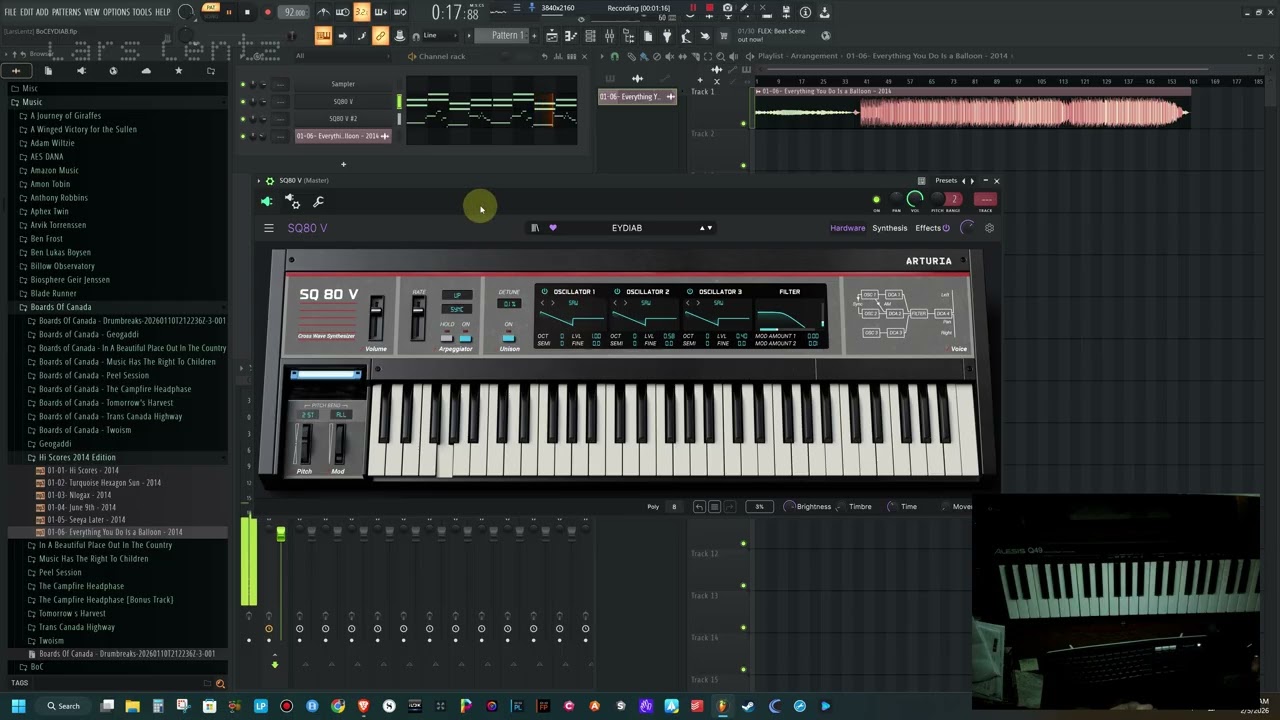1280x720 pixels.
Task: Expand the BoC folder in browser
Action: [36, 667]
